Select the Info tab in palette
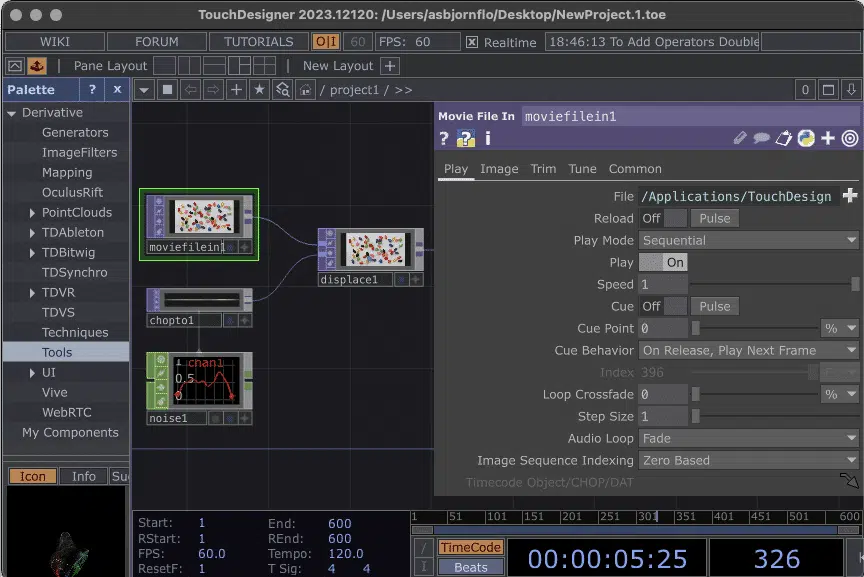Image resolution: width=864 pixels, height=577 pixels. (83, 476)
